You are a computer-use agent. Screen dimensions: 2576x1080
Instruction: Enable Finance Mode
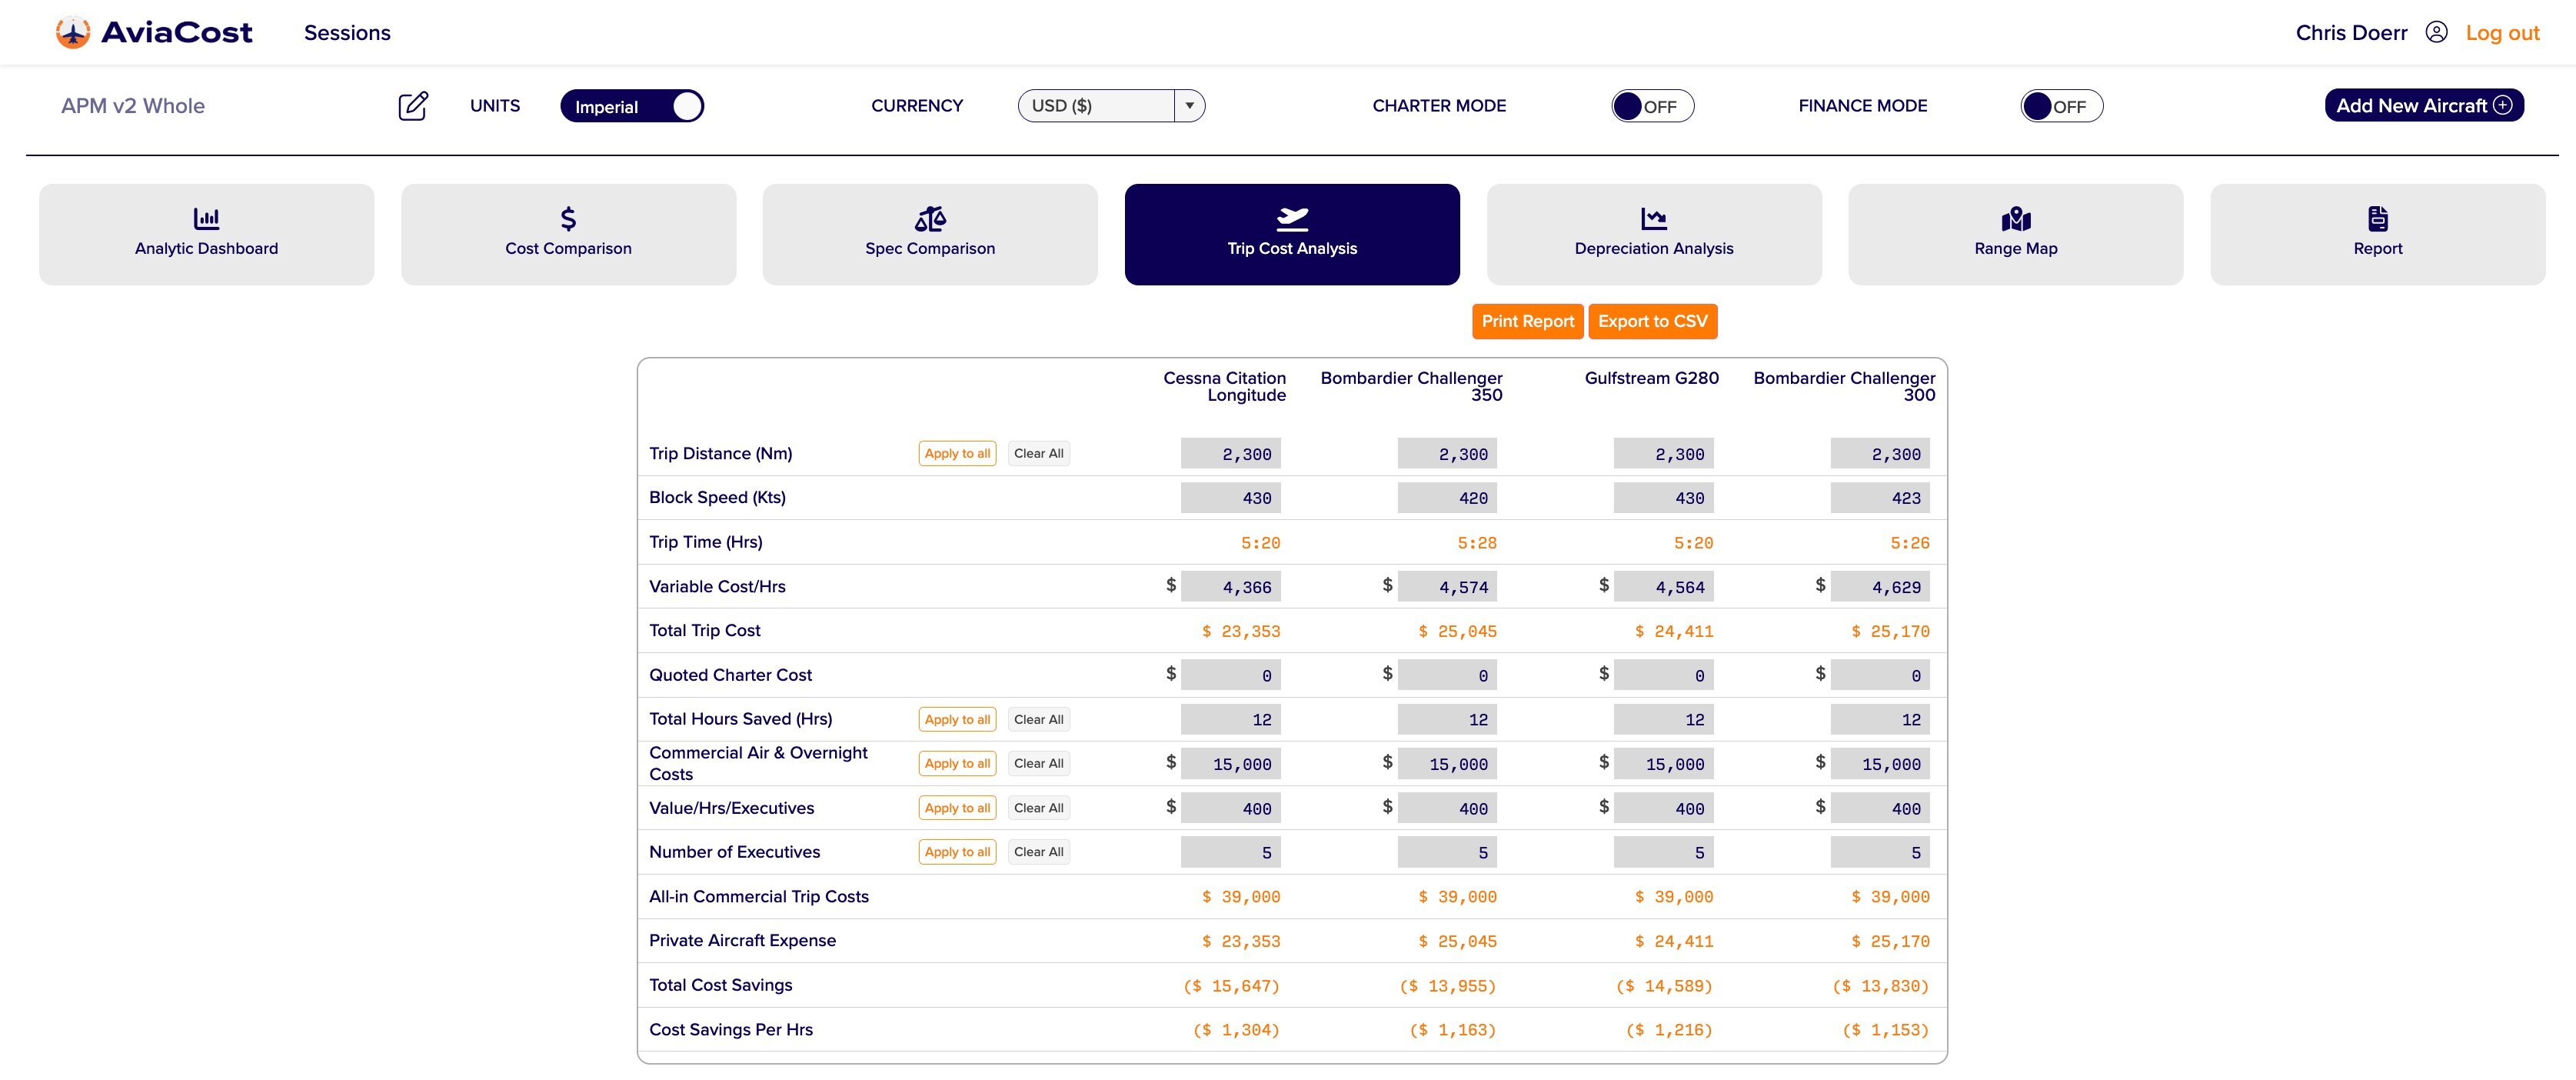click(x=2061, y=105)
